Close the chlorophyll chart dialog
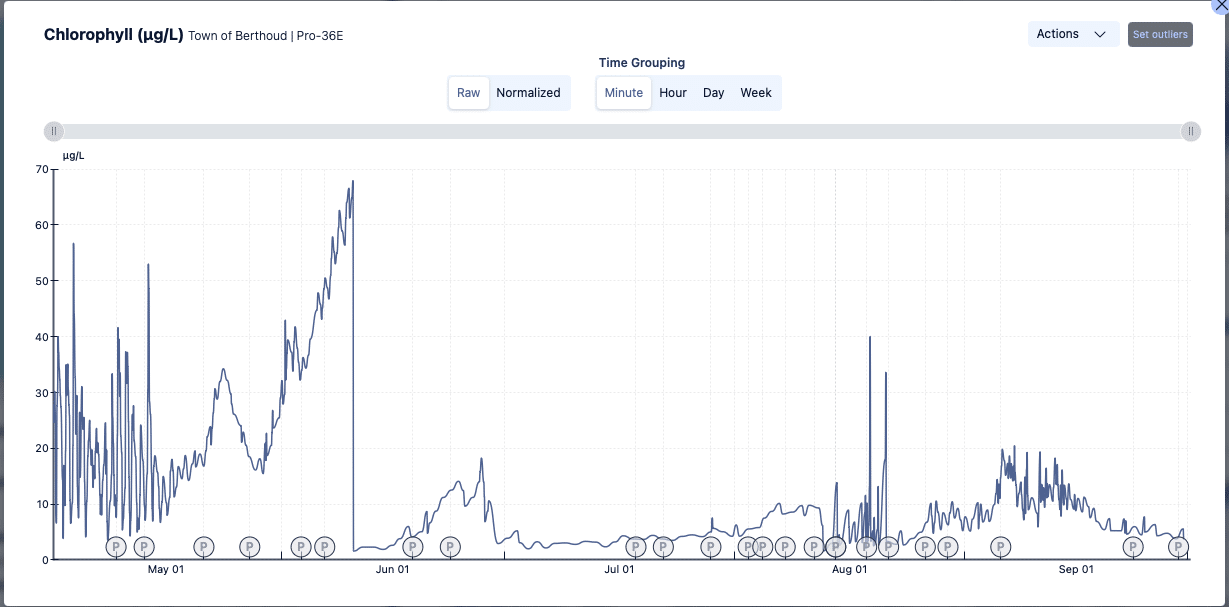The height and width of the screenshot is (607, 1229). click(1221, 5)
